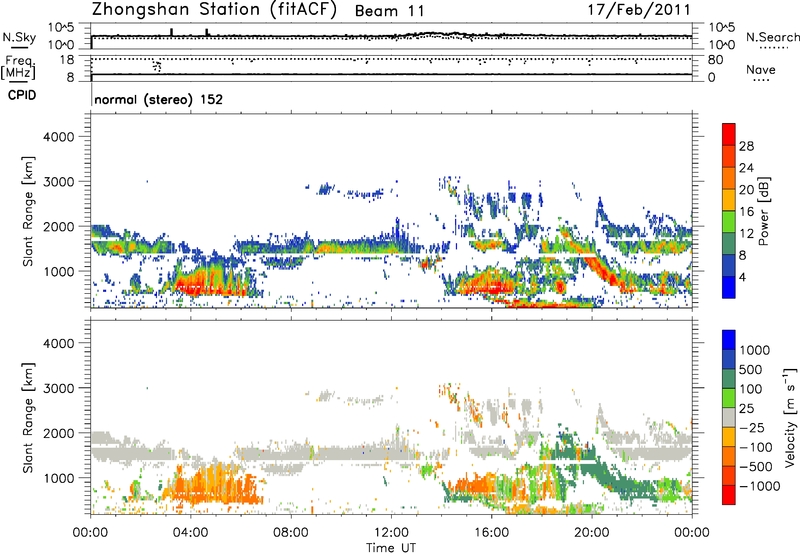Pick the light green segment of power colorbar
The image size is (800, 554).
[x=729, y=221]
